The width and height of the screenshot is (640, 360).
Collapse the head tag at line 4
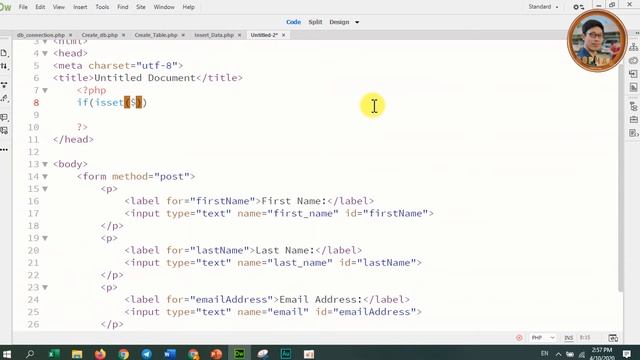pyautogui.click(x=45, y=53)
